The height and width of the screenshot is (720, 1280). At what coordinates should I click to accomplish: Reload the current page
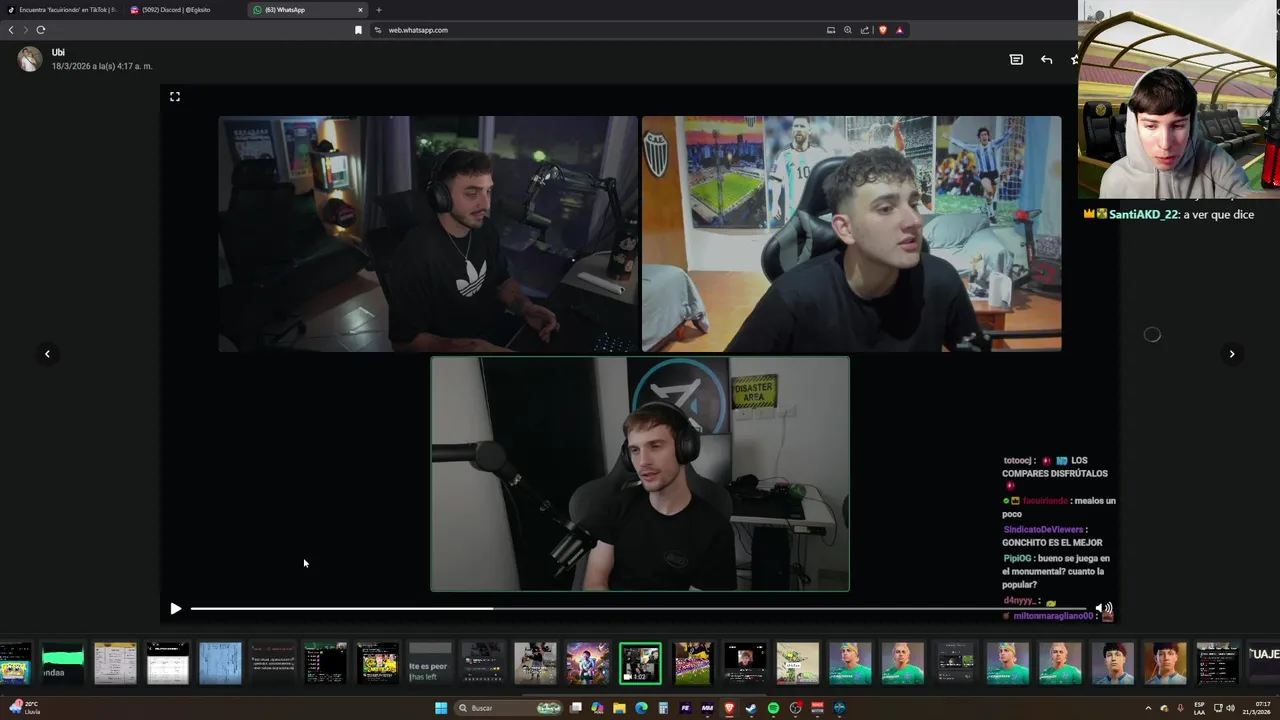[x=41, y=30]
